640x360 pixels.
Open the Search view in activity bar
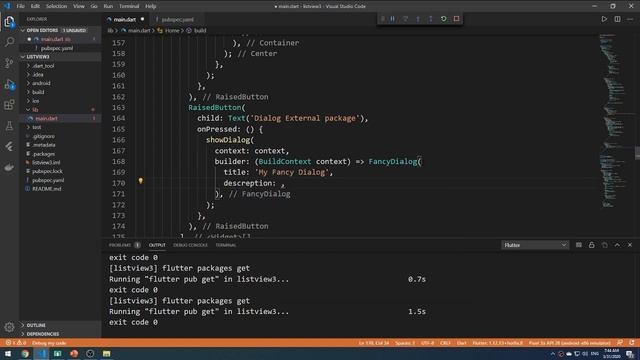tap(9, 42)
